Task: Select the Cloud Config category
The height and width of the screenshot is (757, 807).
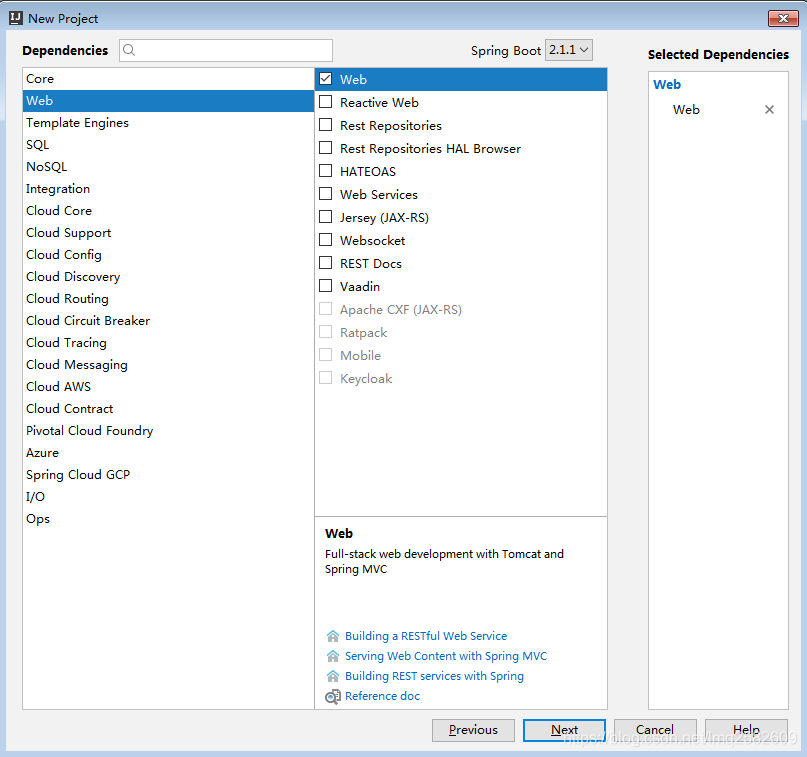Action: 168,255
